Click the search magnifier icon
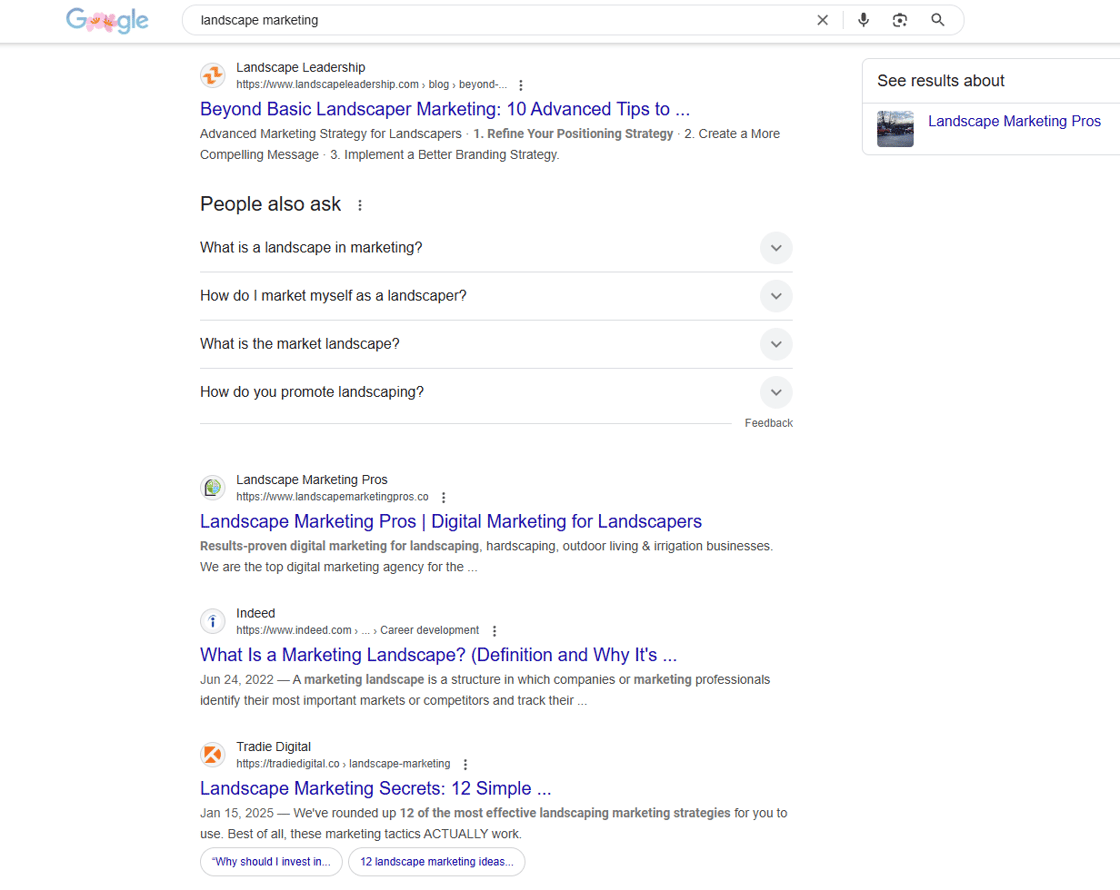1120x890 pixels. tap(937, 19)
